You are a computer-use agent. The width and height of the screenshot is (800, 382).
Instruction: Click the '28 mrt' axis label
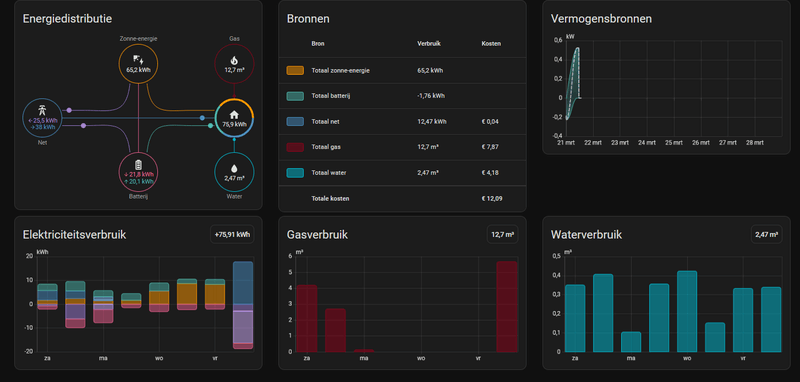(755, 143)
